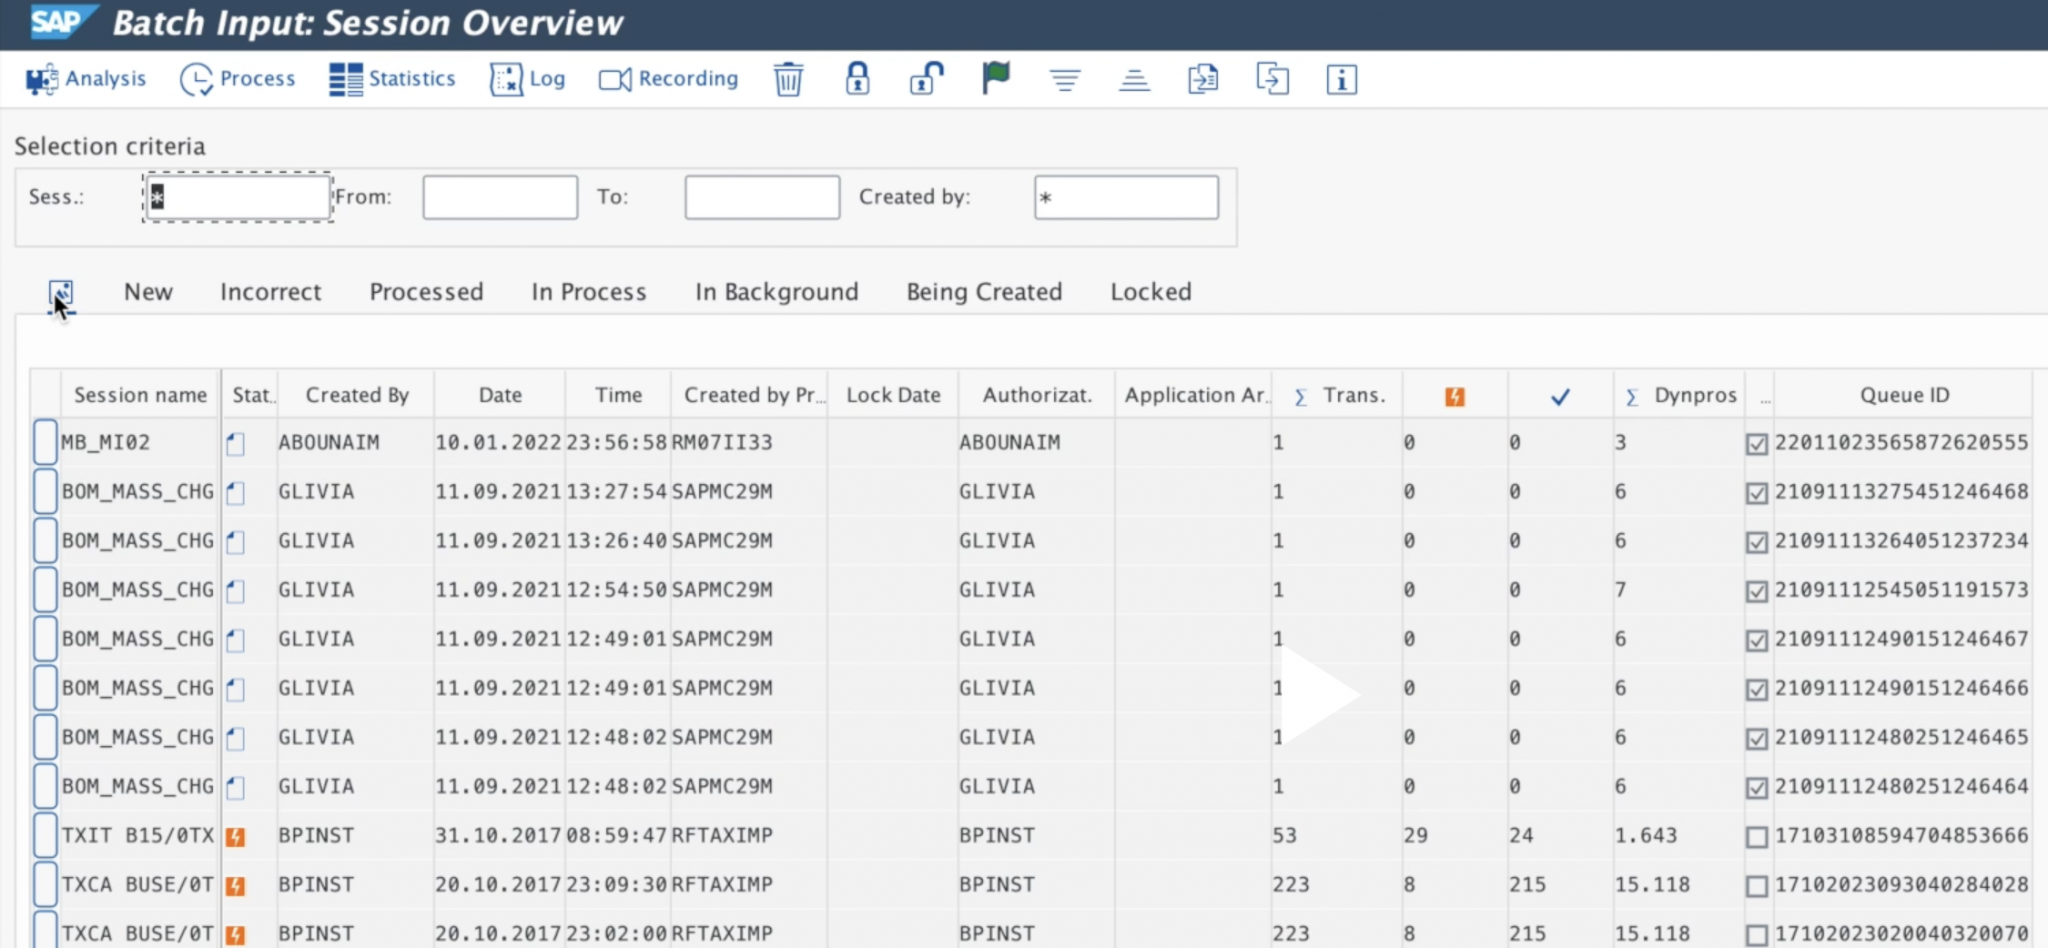Click the information icon at toolbar end
The height and width of the screenshot is (948, 2048).
coord(1341,79)
